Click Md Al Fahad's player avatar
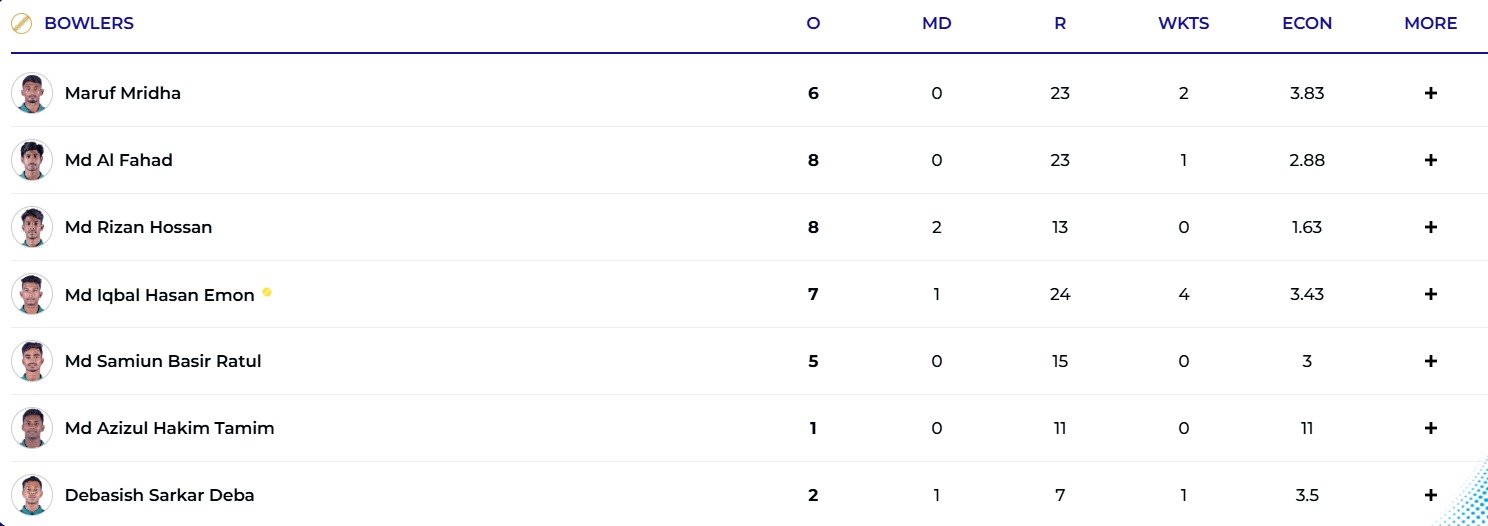The image size is (1488, 526). click(x=32, y=160)
